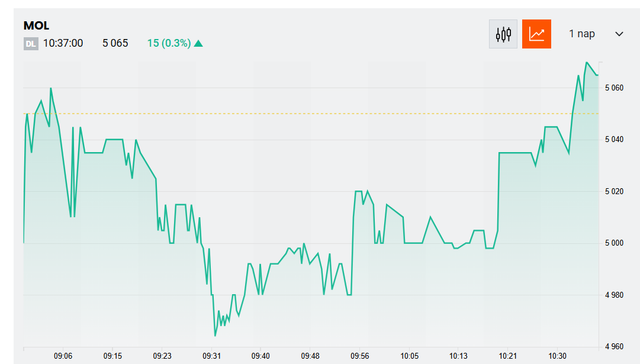Click the last price 5 065
The image size is (640, 364).
click(115, 43)
